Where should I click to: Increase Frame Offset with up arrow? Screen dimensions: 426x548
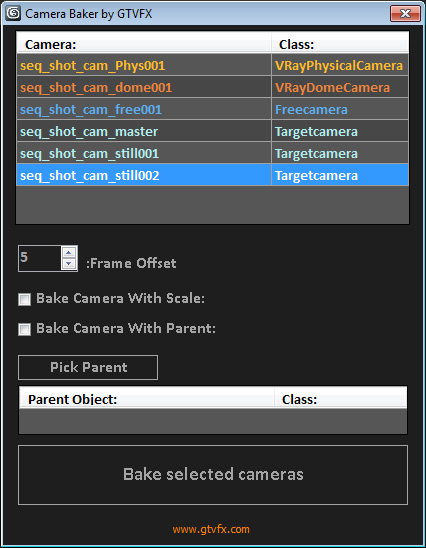[x=69, y=253]
